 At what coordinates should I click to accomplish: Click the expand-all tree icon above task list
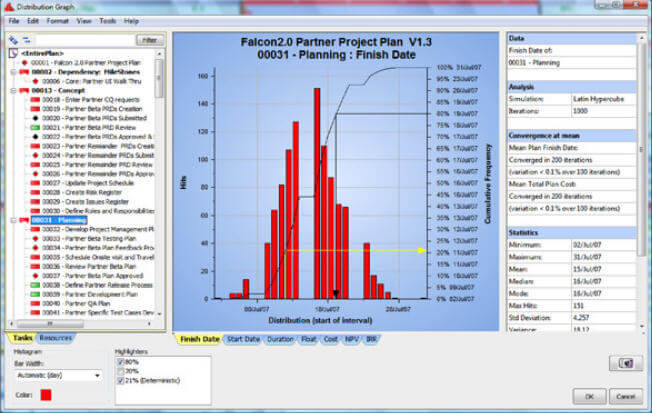(x=11, y=40)
